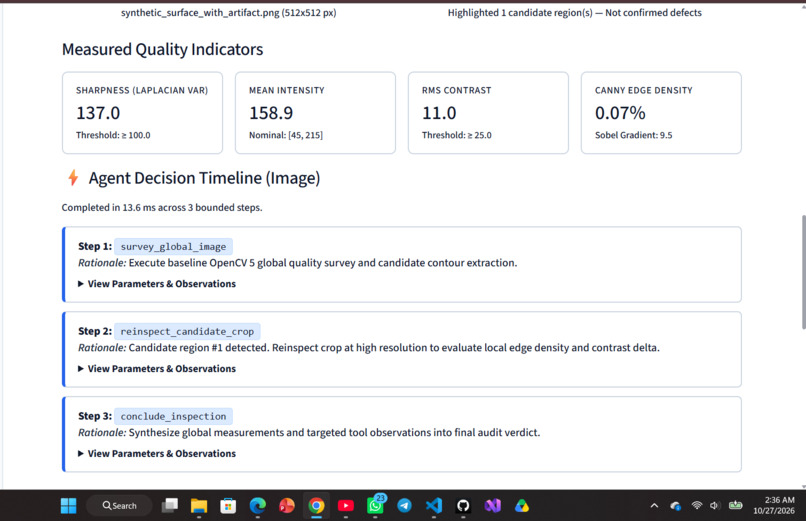The width and height of the screenshot is (806, 521).
Task: Show hidden system tray icons chevron
Action: pos(654,506)
